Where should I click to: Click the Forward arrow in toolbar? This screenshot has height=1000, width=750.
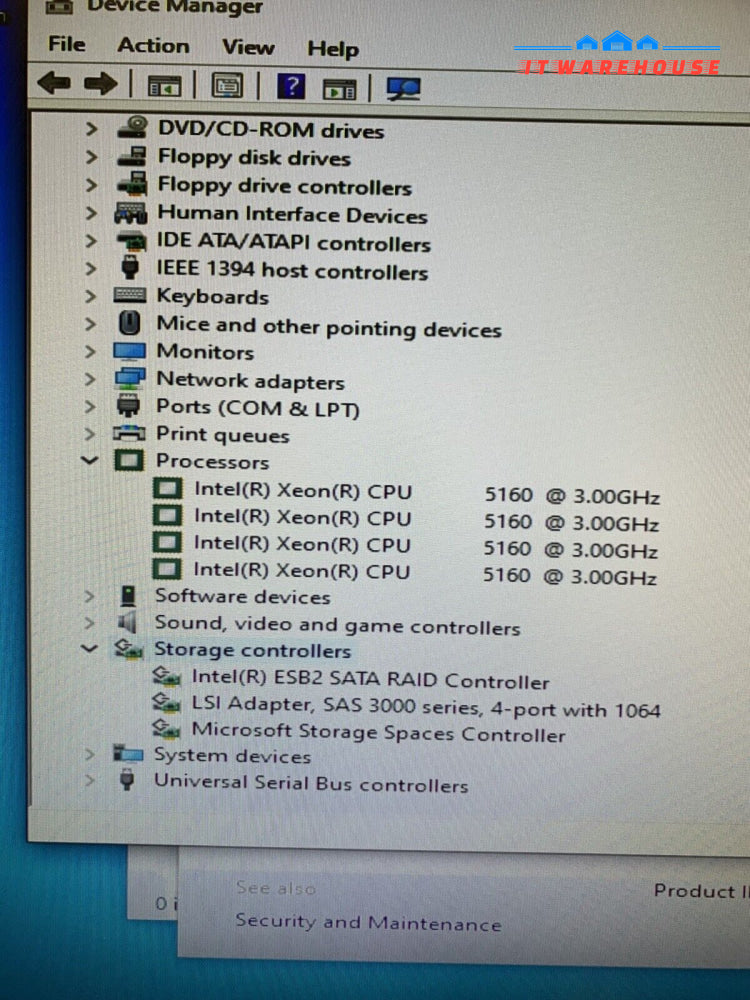100,85
